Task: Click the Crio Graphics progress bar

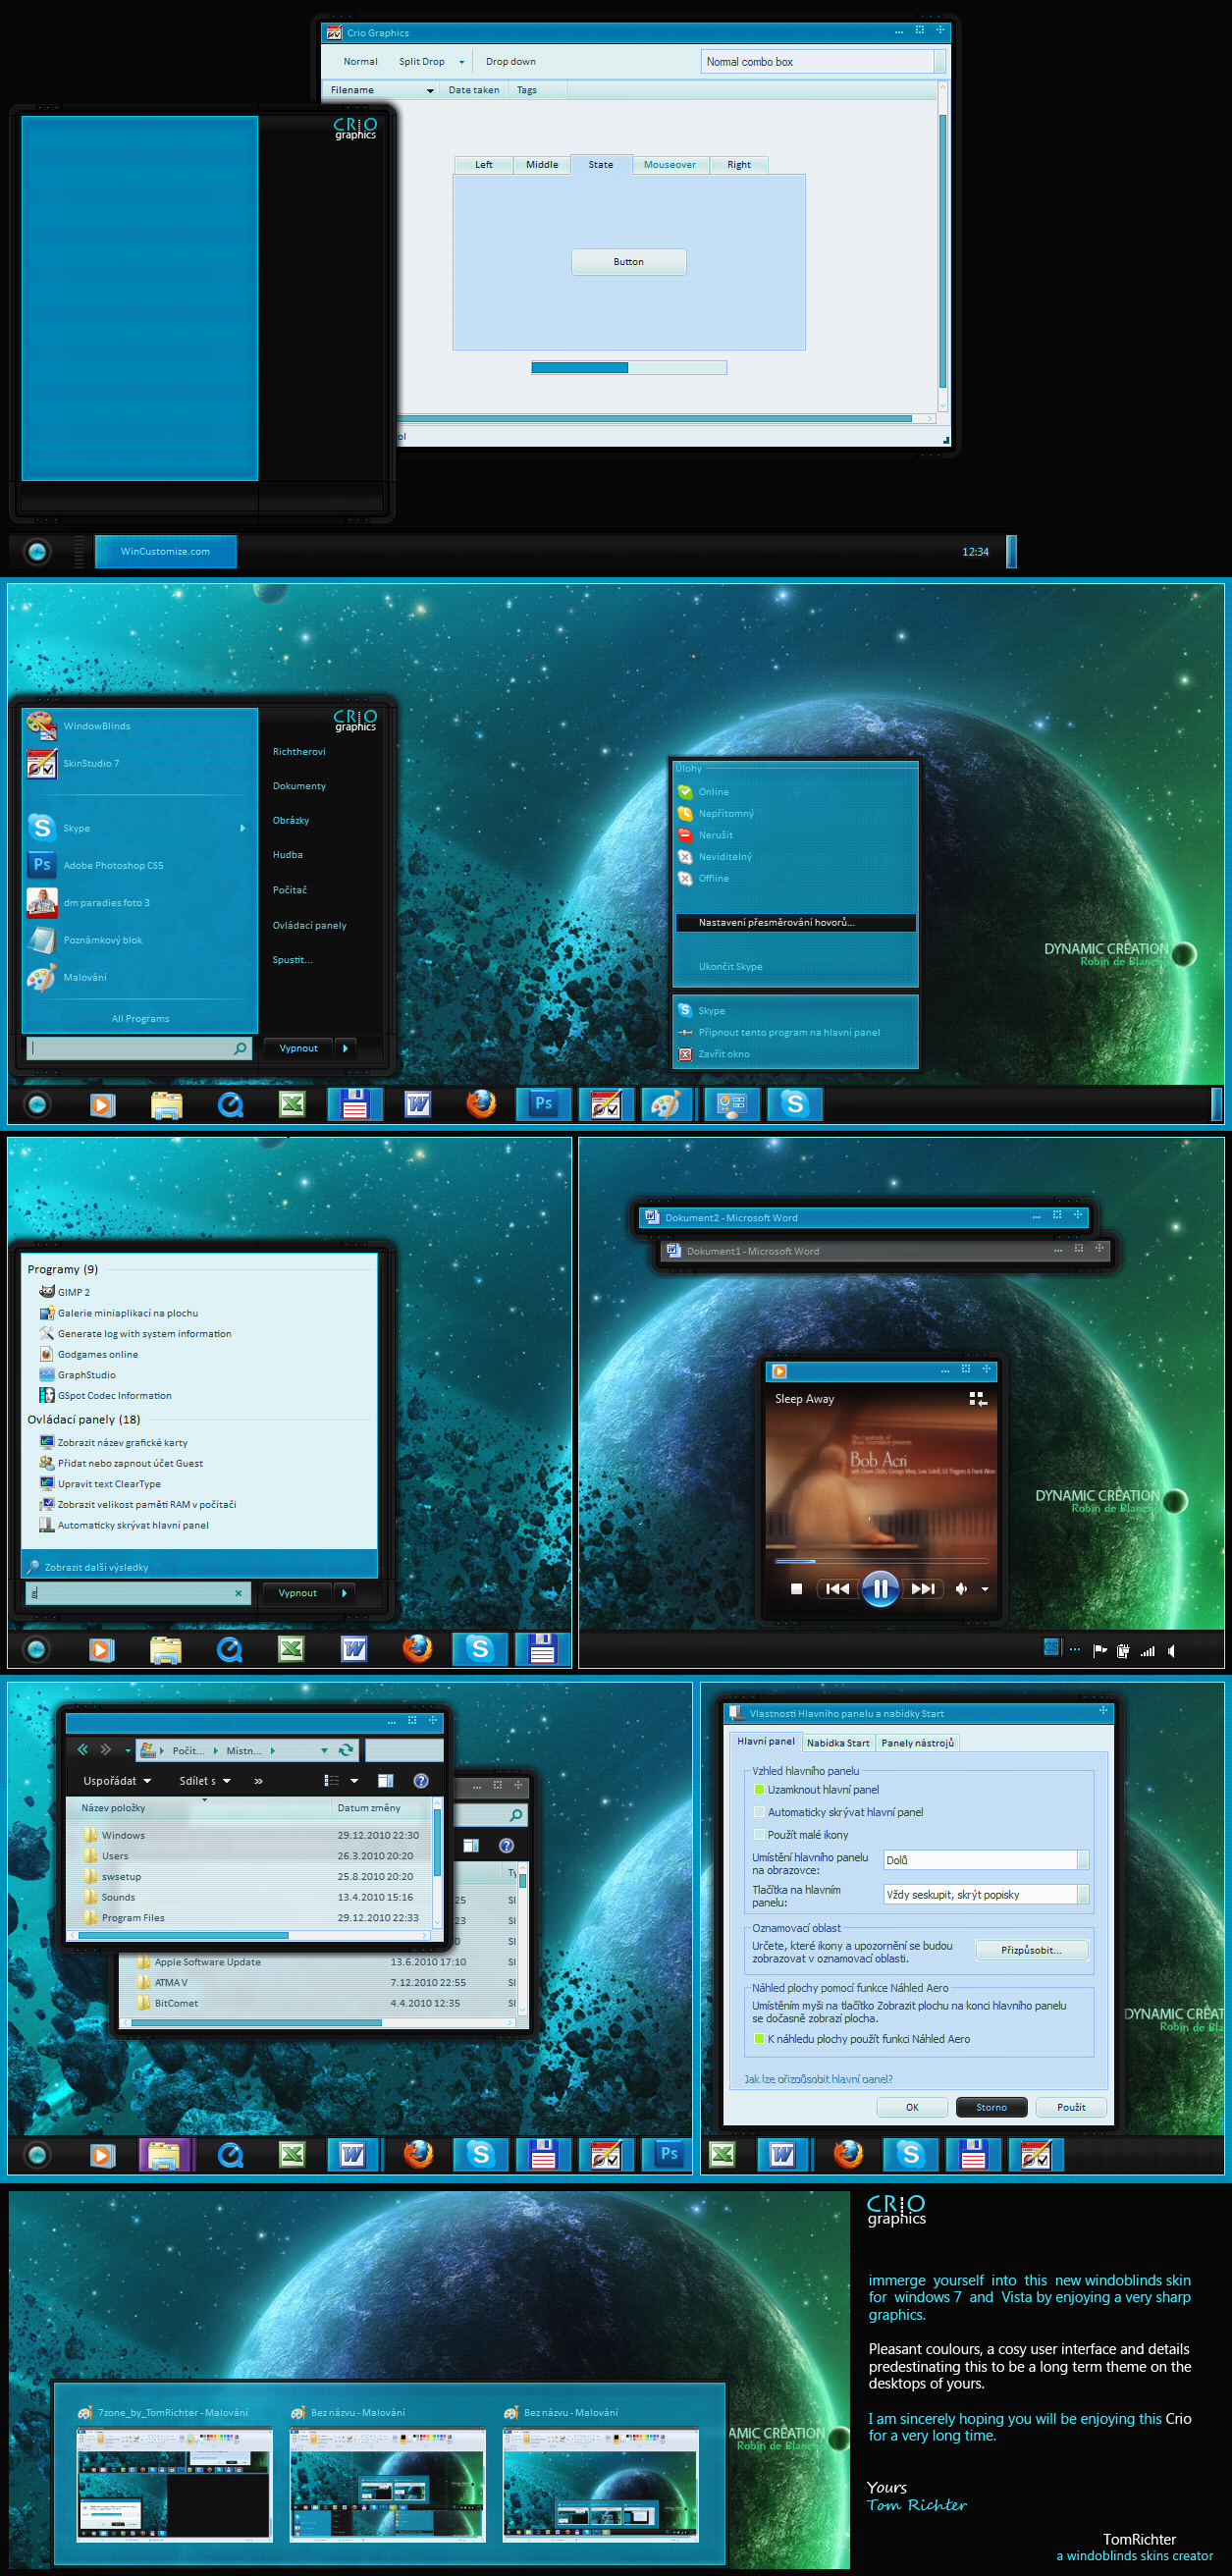Action: tap(628, 368)
